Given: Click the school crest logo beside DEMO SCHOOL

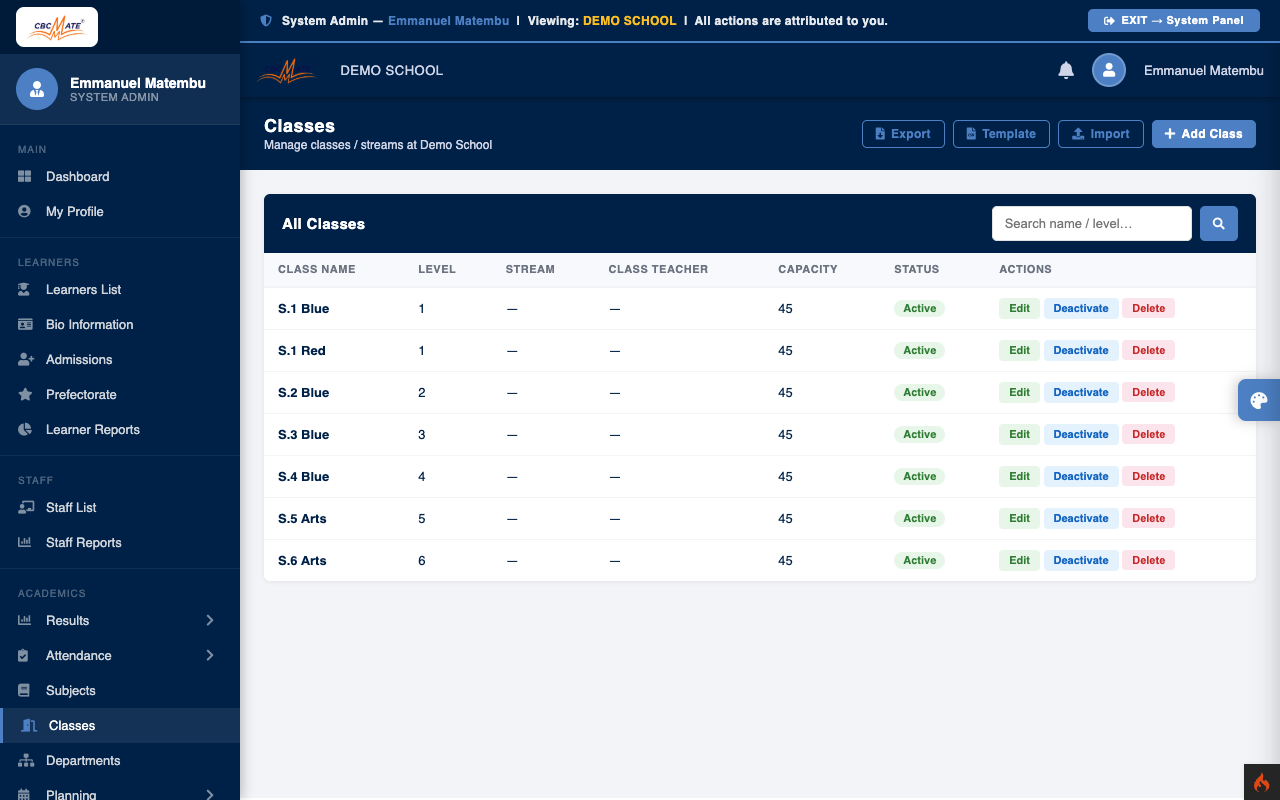Looking at the screenshot, I should 288,71.
